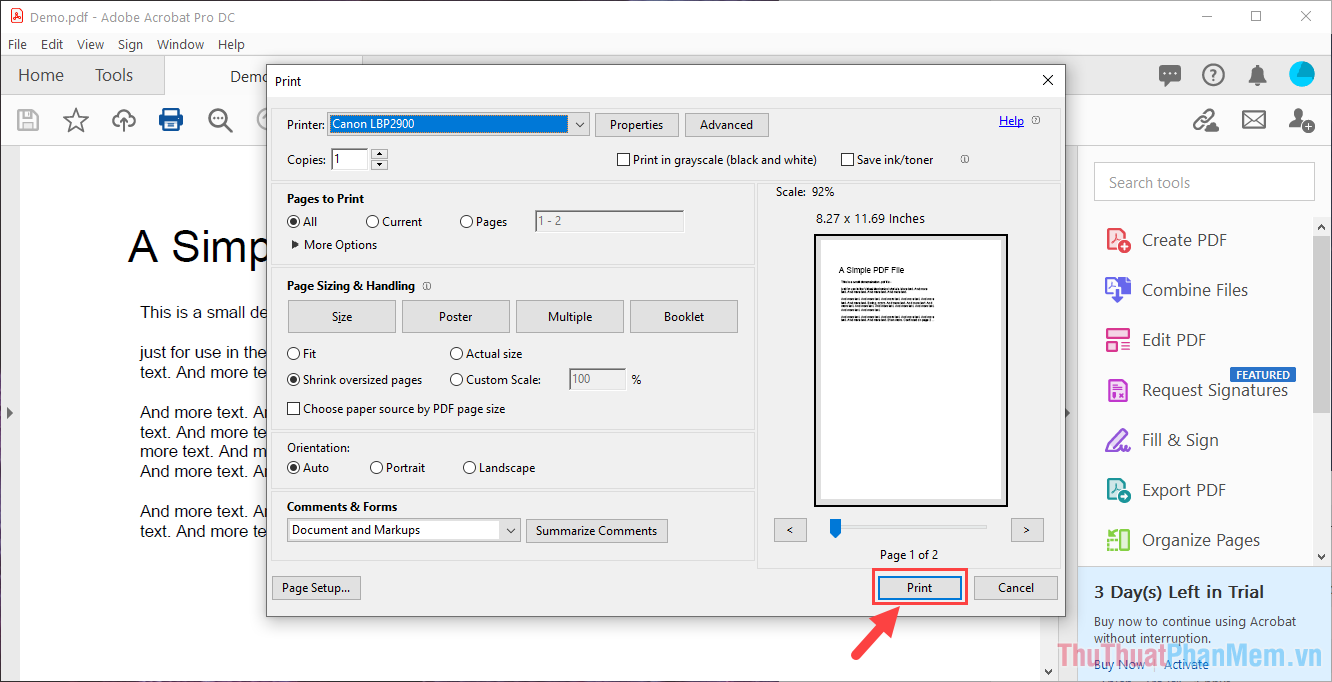This screenshot has height=682, width=1332.
Task: Open the File menu
Action: pos(17,44)
